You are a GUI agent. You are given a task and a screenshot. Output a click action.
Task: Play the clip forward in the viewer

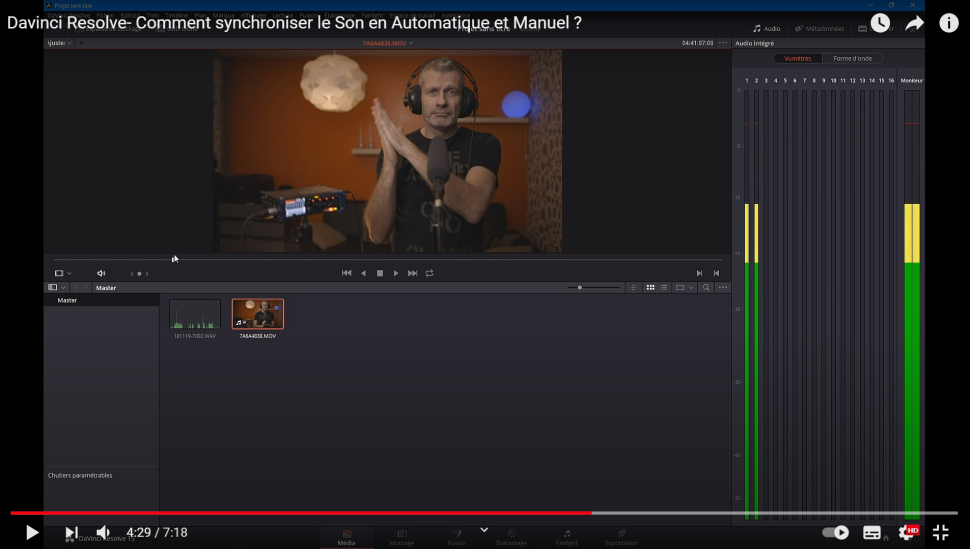pyautogui.click(x=396, y=273)
